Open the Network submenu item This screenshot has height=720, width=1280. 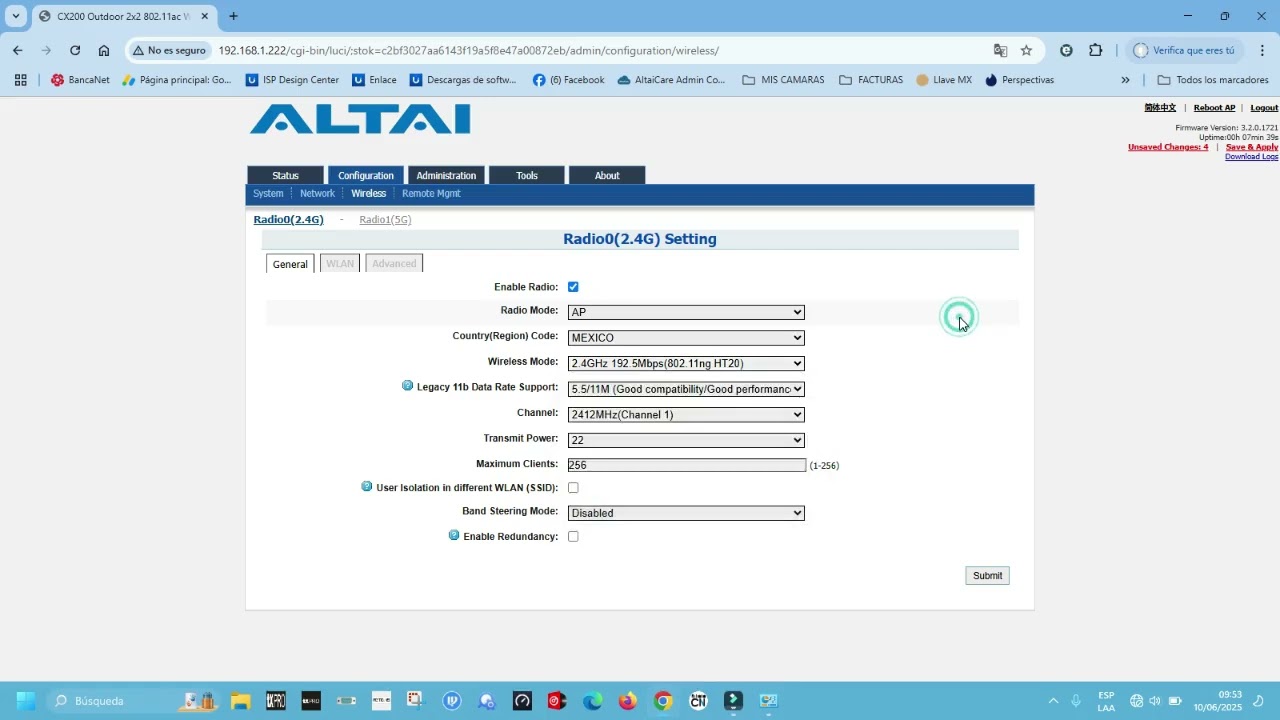coord(317,194)
